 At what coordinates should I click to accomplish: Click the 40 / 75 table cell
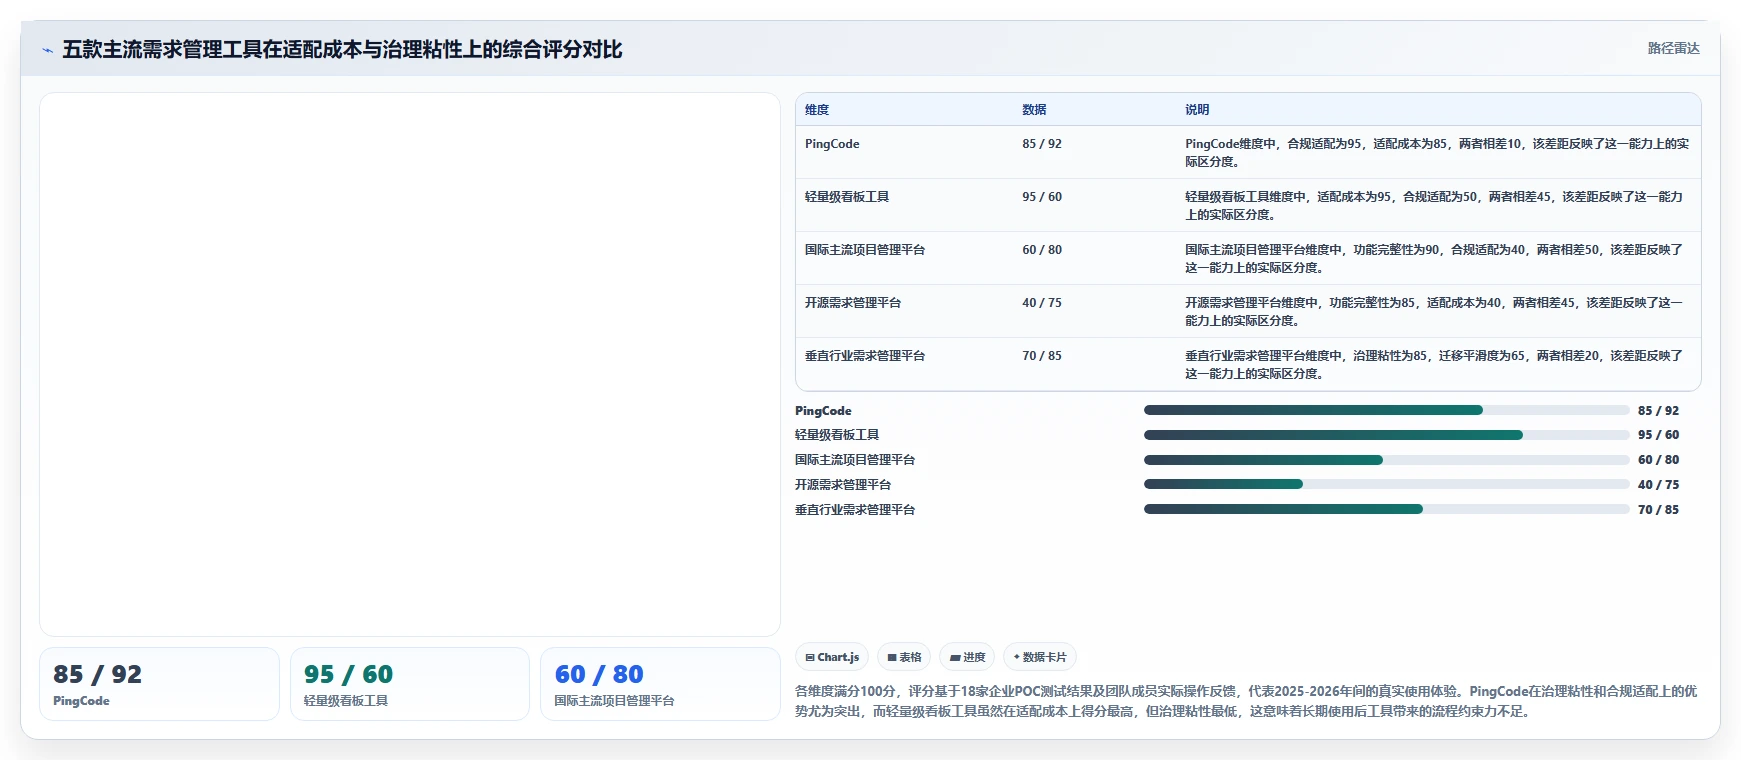coord(1042,303)
